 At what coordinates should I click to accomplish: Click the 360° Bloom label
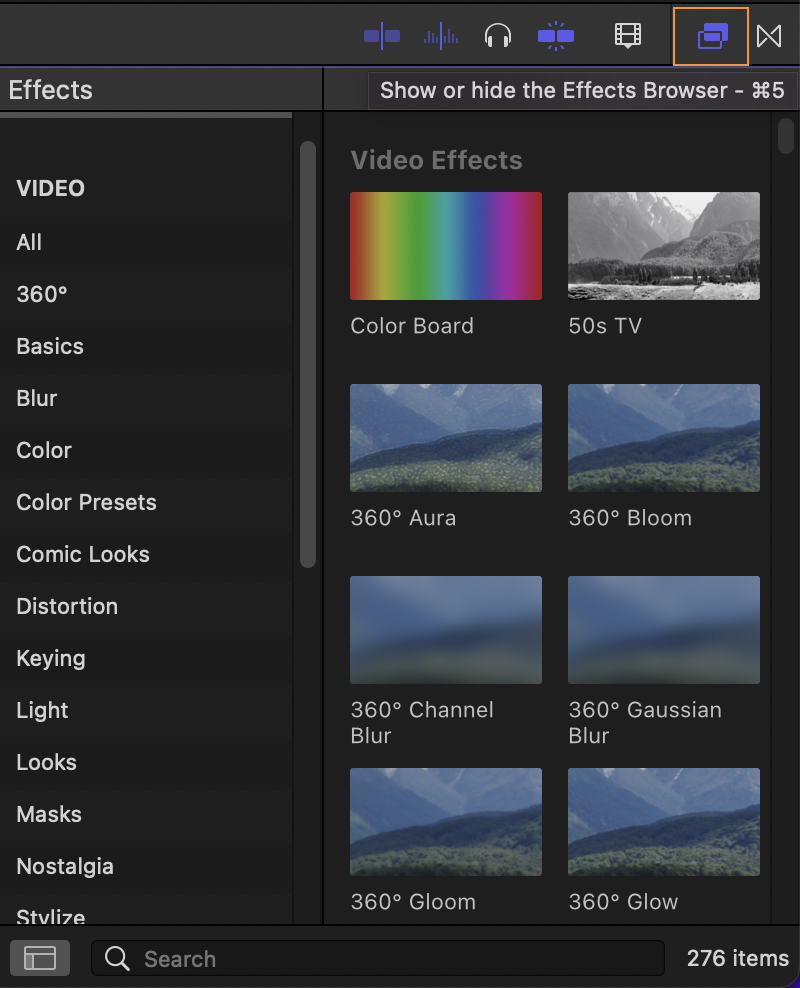[630, 518]
